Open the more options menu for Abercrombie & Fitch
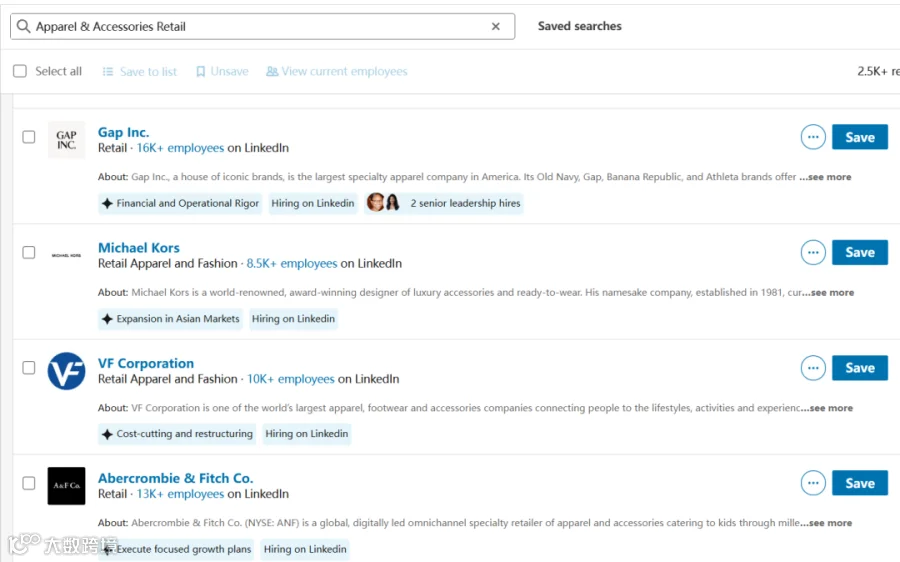 pyautogui.click(x=813, y=483)
